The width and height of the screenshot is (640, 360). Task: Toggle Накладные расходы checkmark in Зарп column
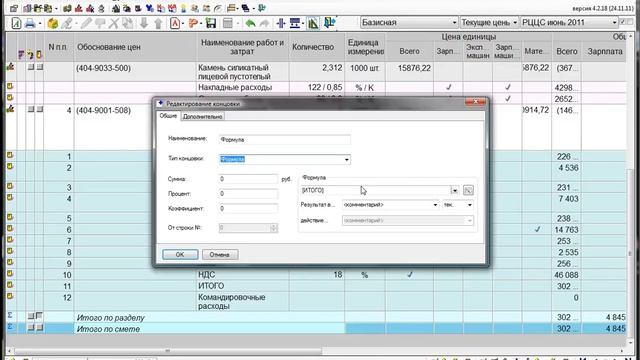click(449, 87)
